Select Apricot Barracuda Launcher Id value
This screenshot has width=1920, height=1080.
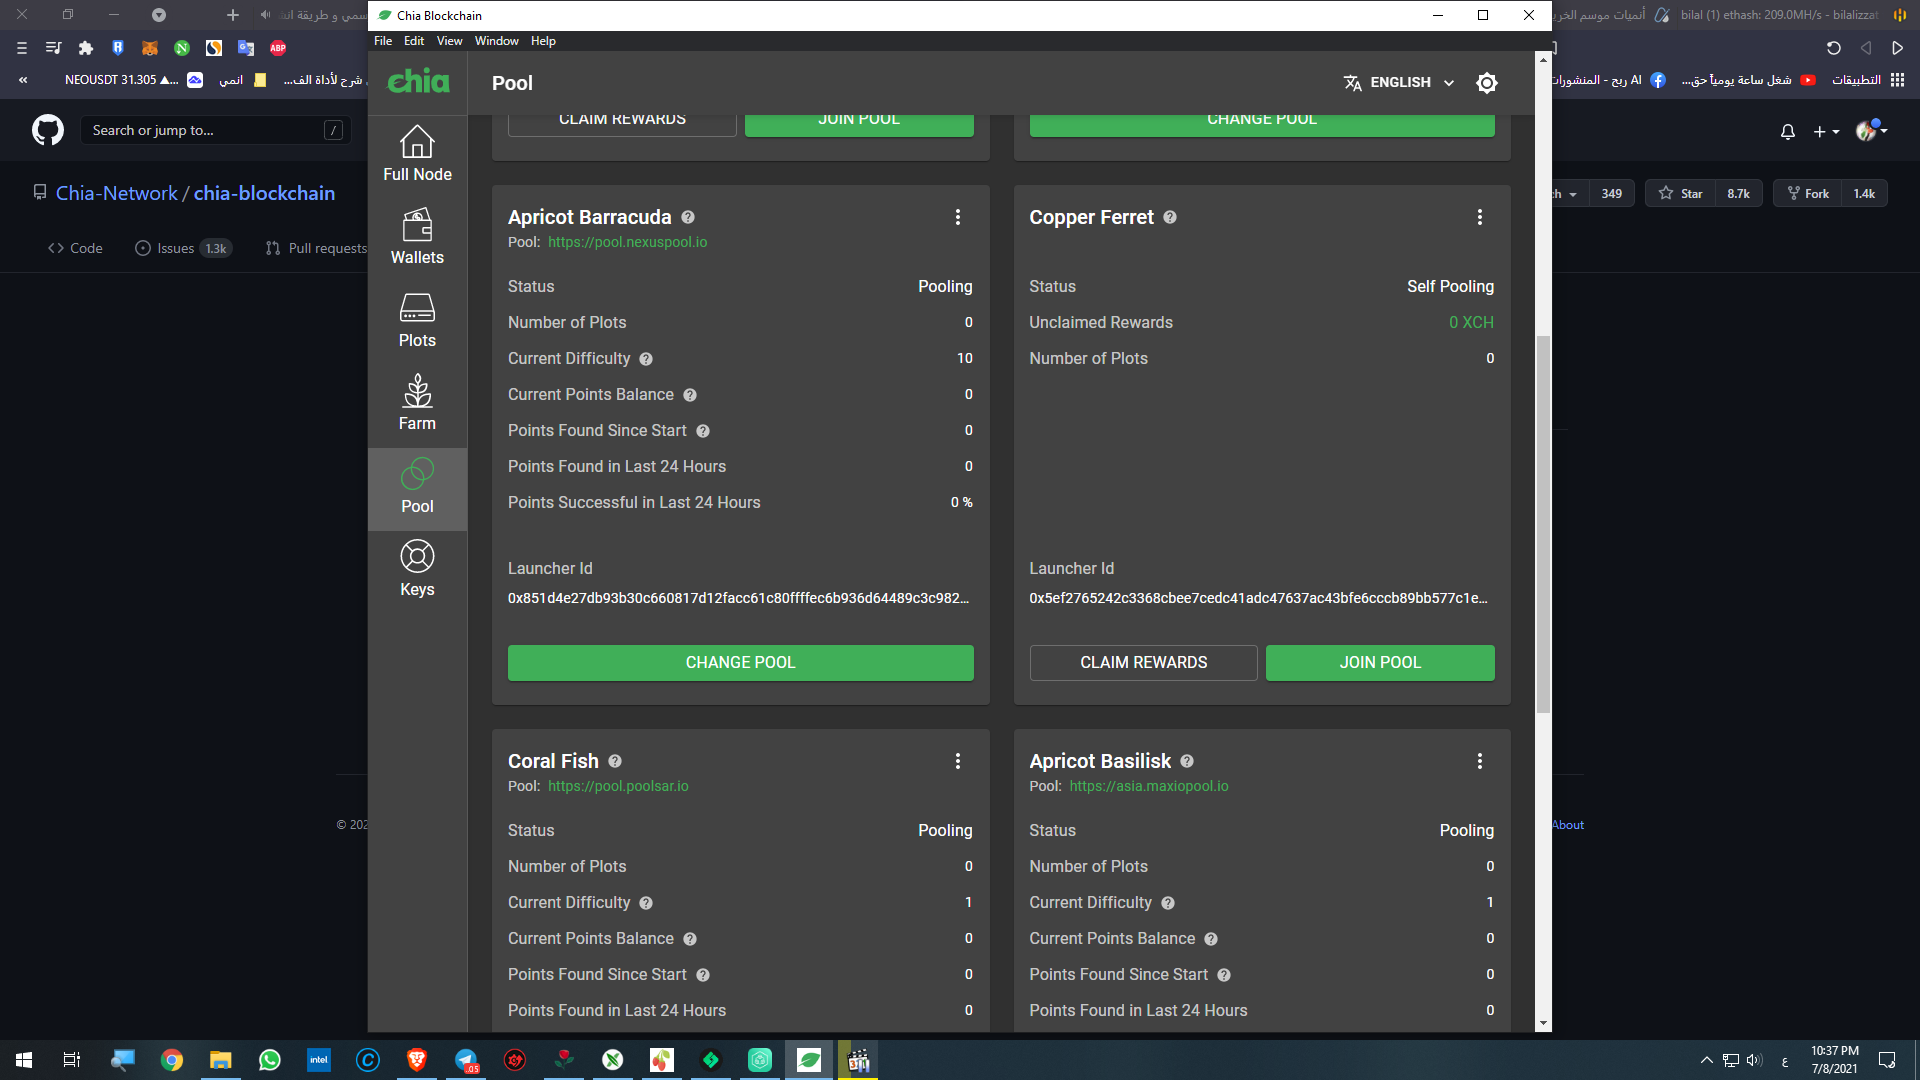[738, 598]
